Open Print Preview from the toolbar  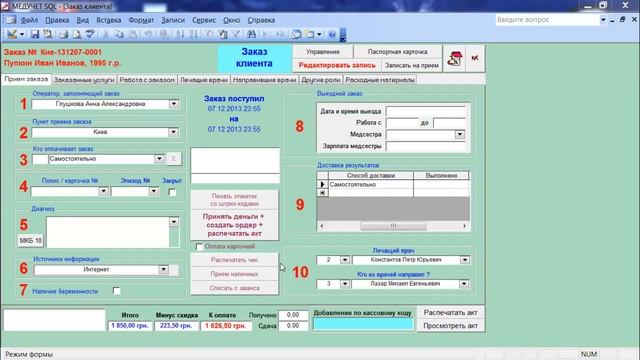(x=76, y=34)
